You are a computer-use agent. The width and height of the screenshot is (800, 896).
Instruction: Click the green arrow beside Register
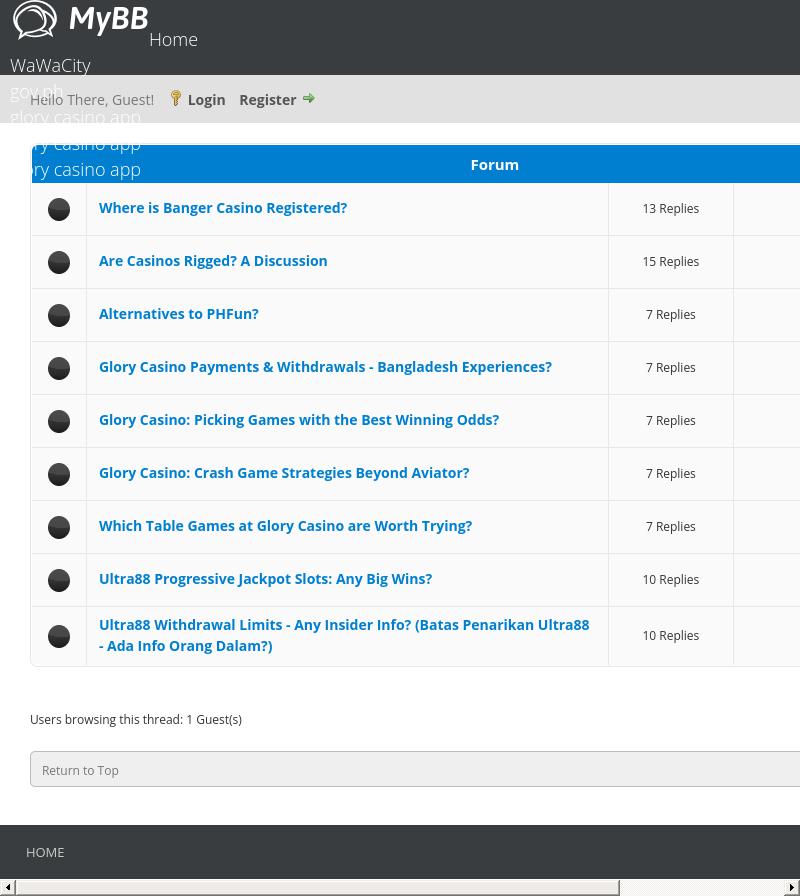[x=309, y=98]
